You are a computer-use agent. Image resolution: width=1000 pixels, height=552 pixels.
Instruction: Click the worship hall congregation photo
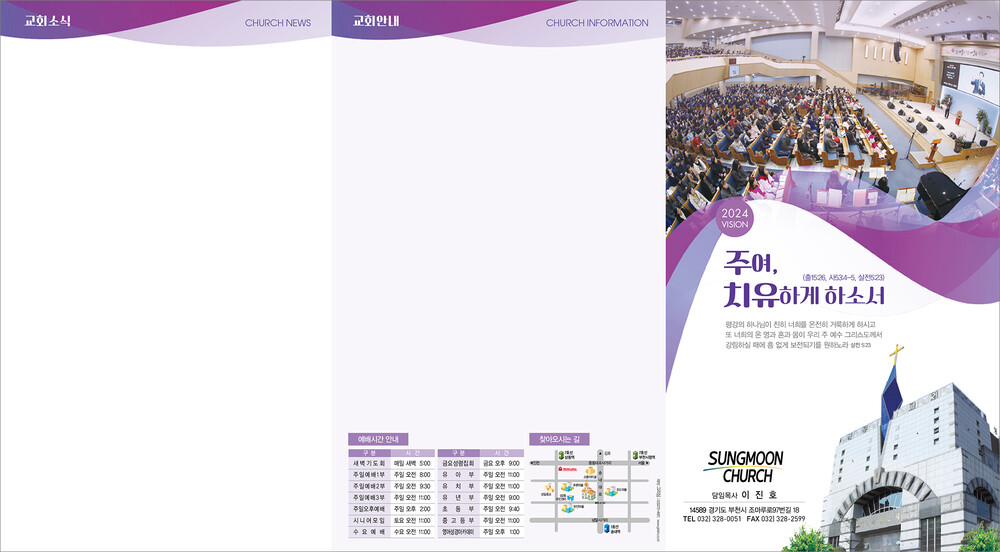pos(830,100)
